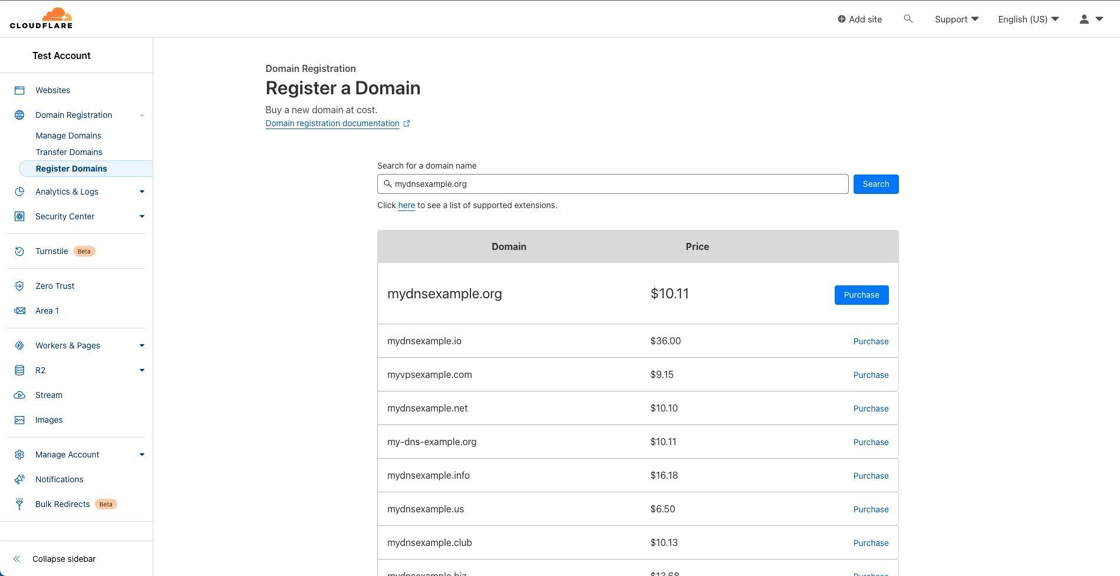Expand the Support dropdown
The width and height of the screenshot is (1120, 576).
click(956, 19)
